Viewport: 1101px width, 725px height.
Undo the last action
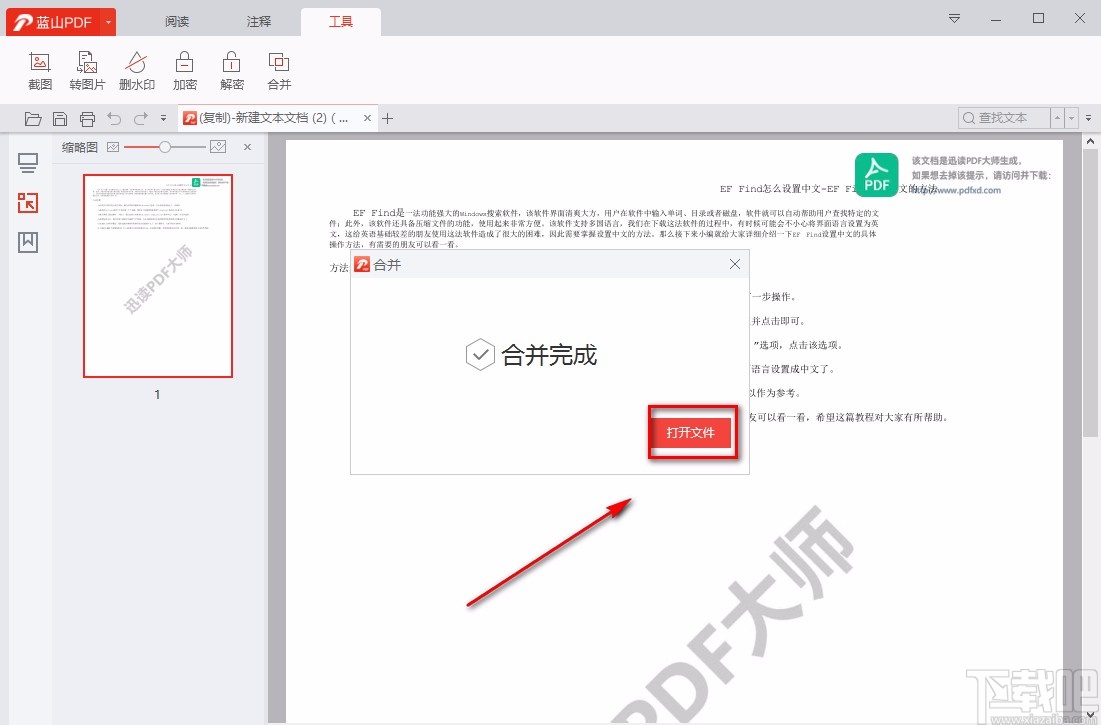click(114, 119)
